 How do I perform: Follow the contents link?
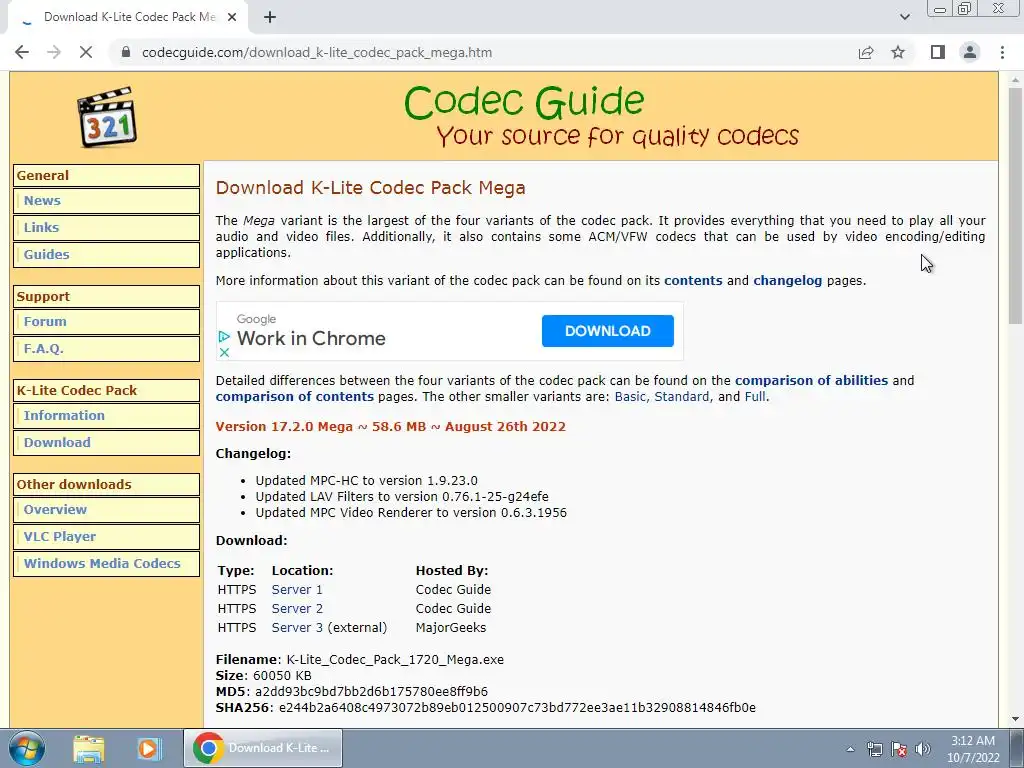click(x=693, y=281)
